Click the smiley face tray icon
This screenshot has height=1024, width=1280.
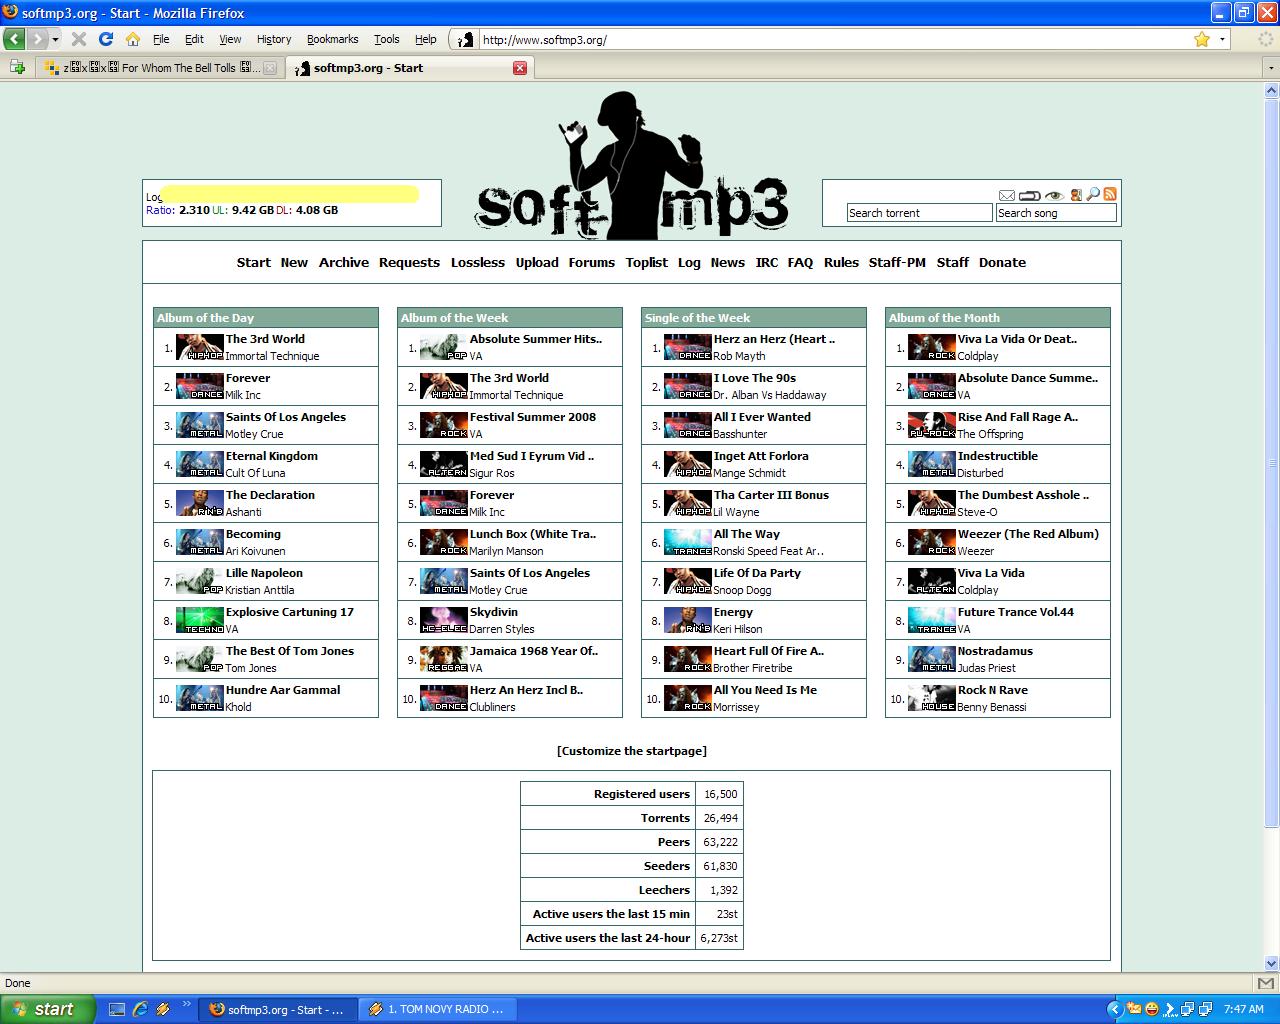(x=1152, y=1009)
